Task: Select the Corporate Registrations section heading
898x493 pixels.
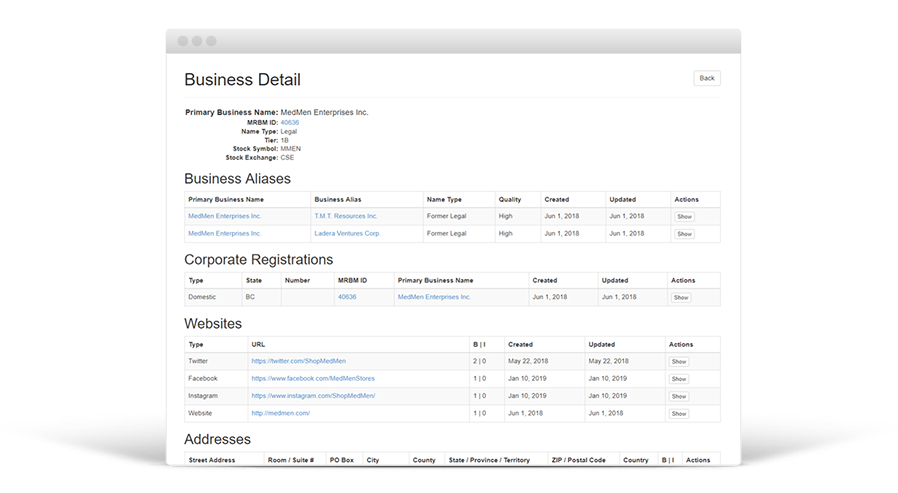Action: click(x=258, y=260)
